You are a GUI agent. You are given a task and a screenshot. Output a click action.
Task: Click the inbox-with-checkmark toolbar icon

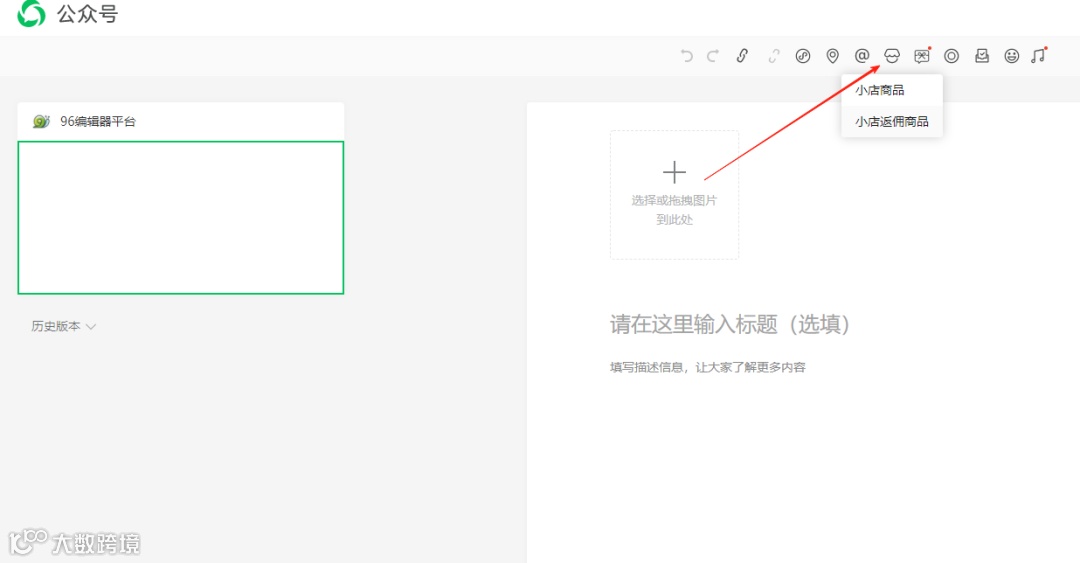pos(982,56)
